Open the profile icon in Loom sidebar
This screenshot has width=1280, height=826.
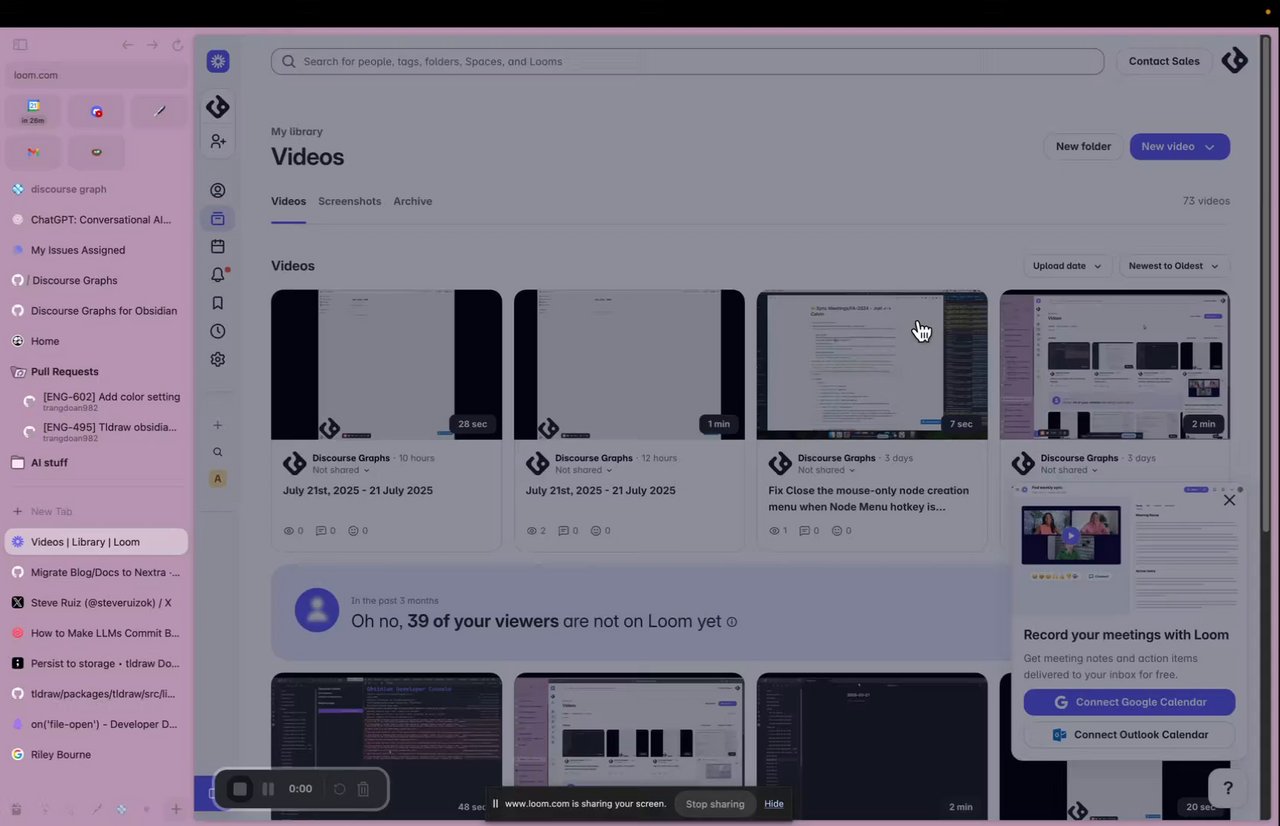click(x=218, y=190)
